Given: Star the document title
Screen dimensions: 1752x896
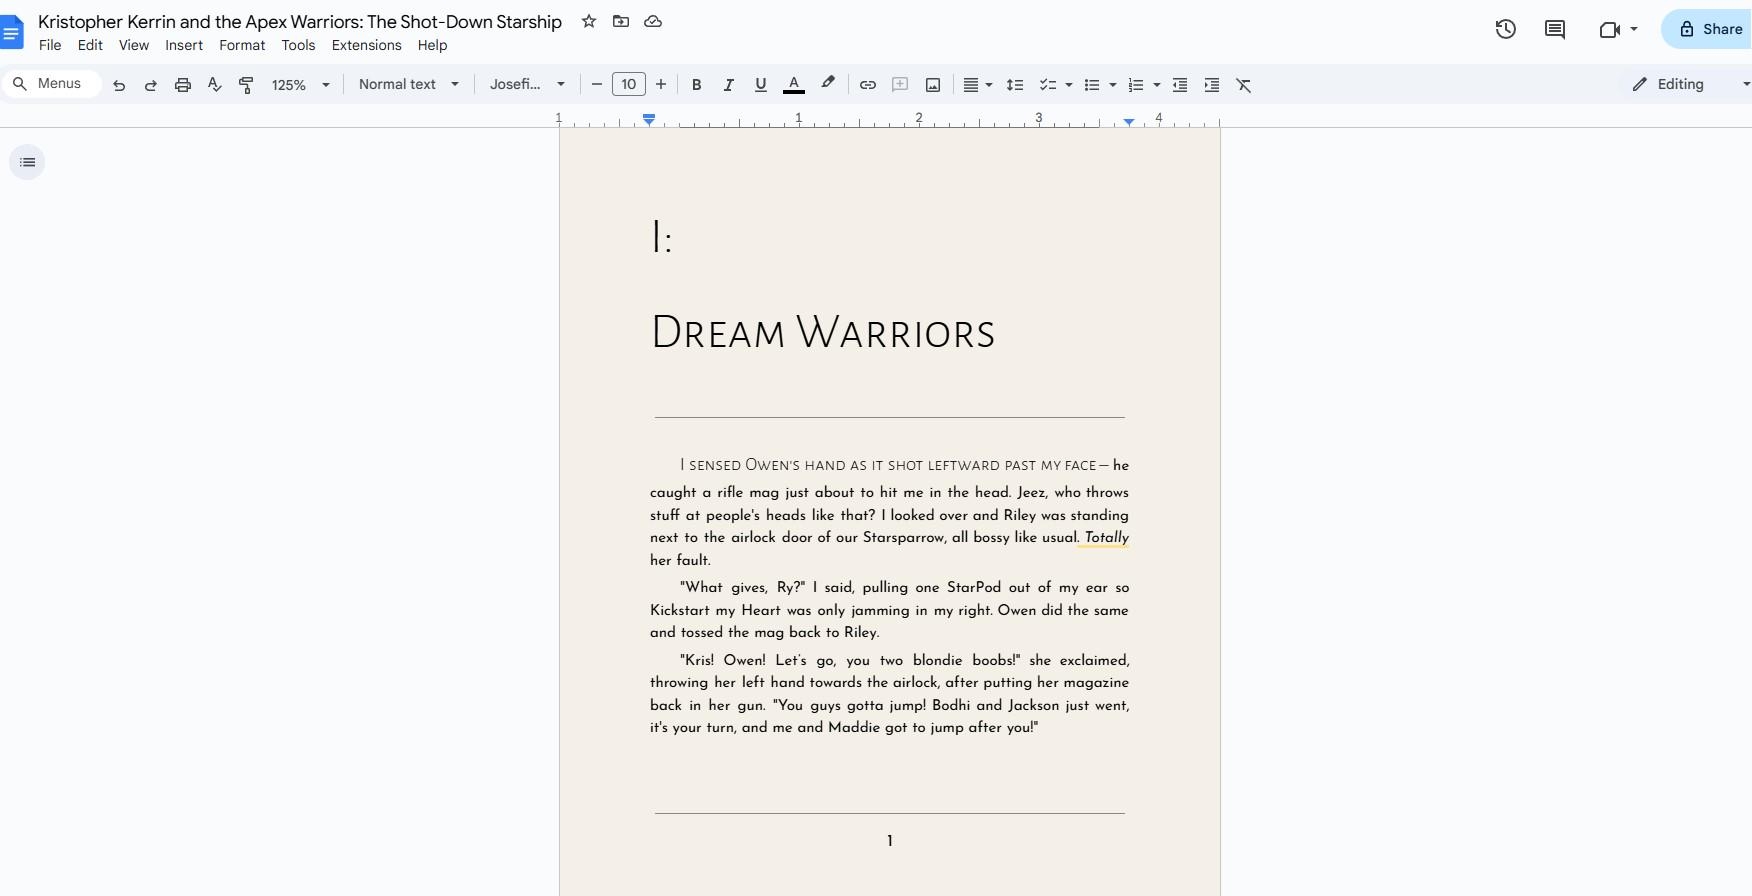Looking at the screenshot, I should 589,21.
